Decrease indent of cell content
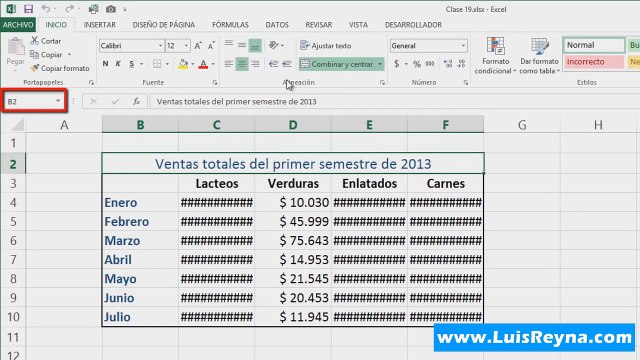The height and width of the screenshot is (360, 640). coord(273,64)
